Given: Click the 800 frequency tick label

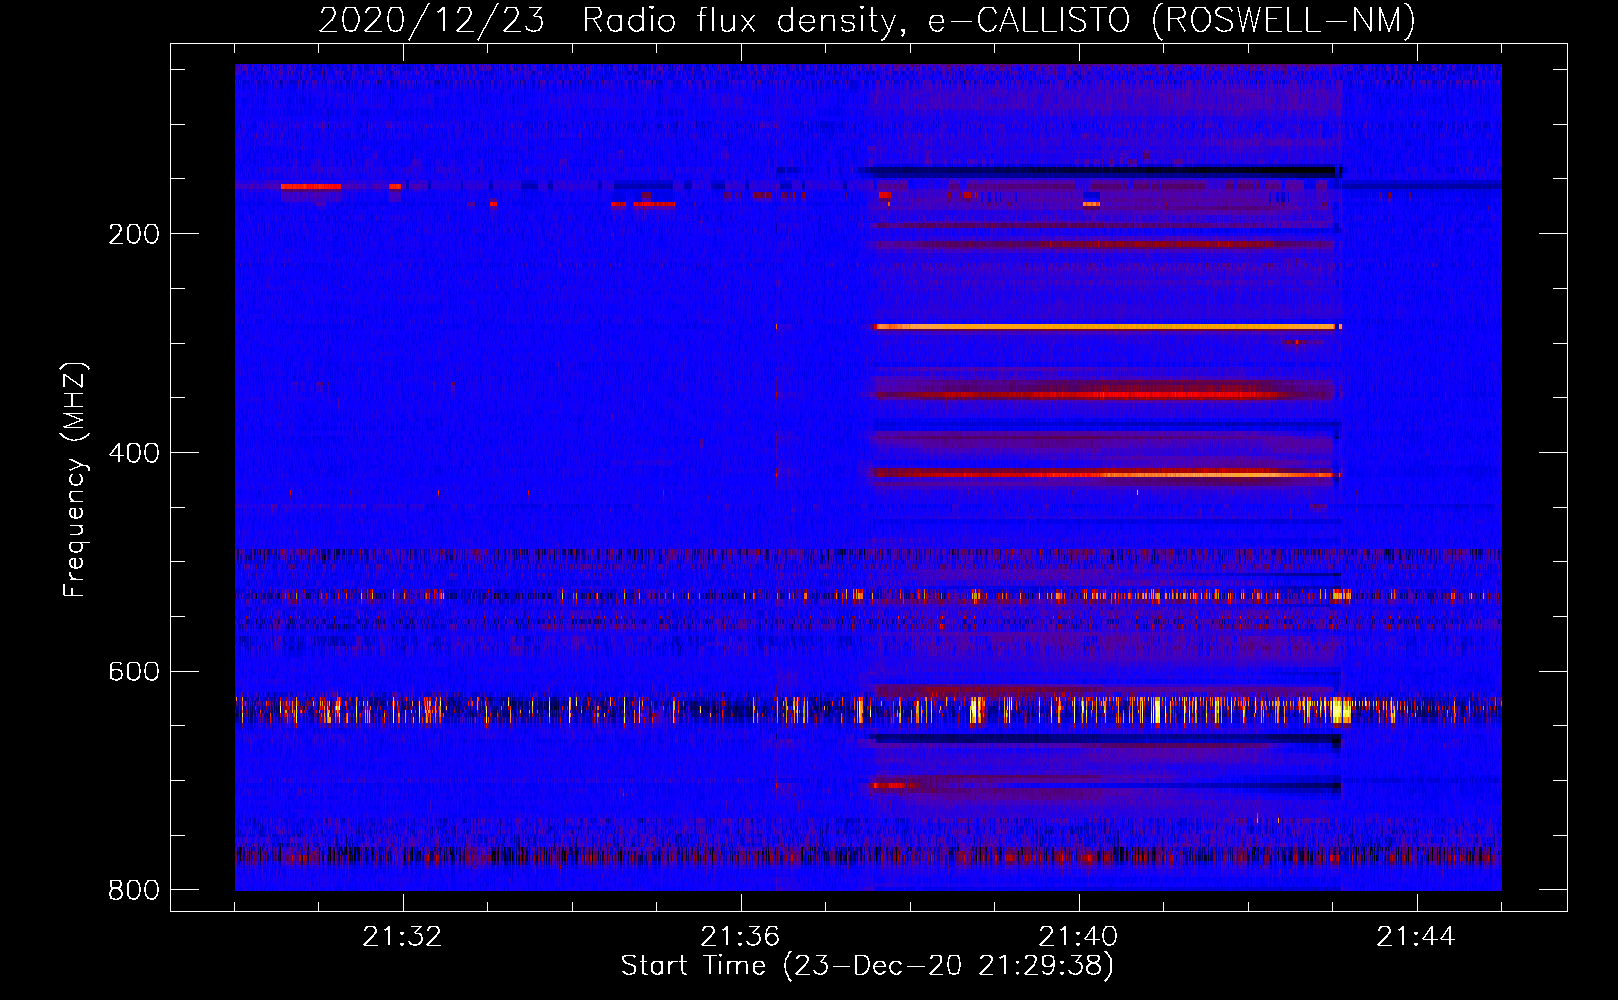Looking at the screenshot, I should coord(134,890).
